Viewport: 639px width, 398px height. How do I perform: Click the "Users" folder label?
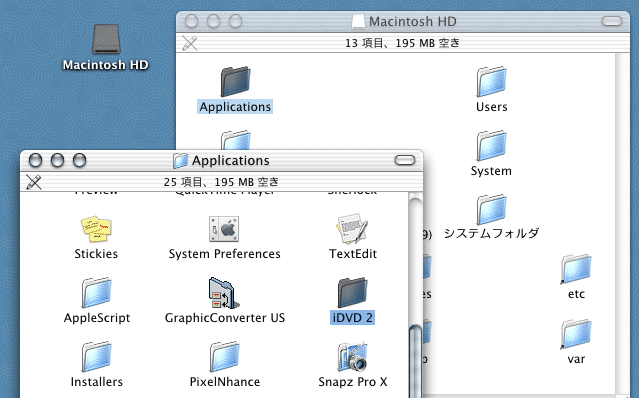click(491, 107)
